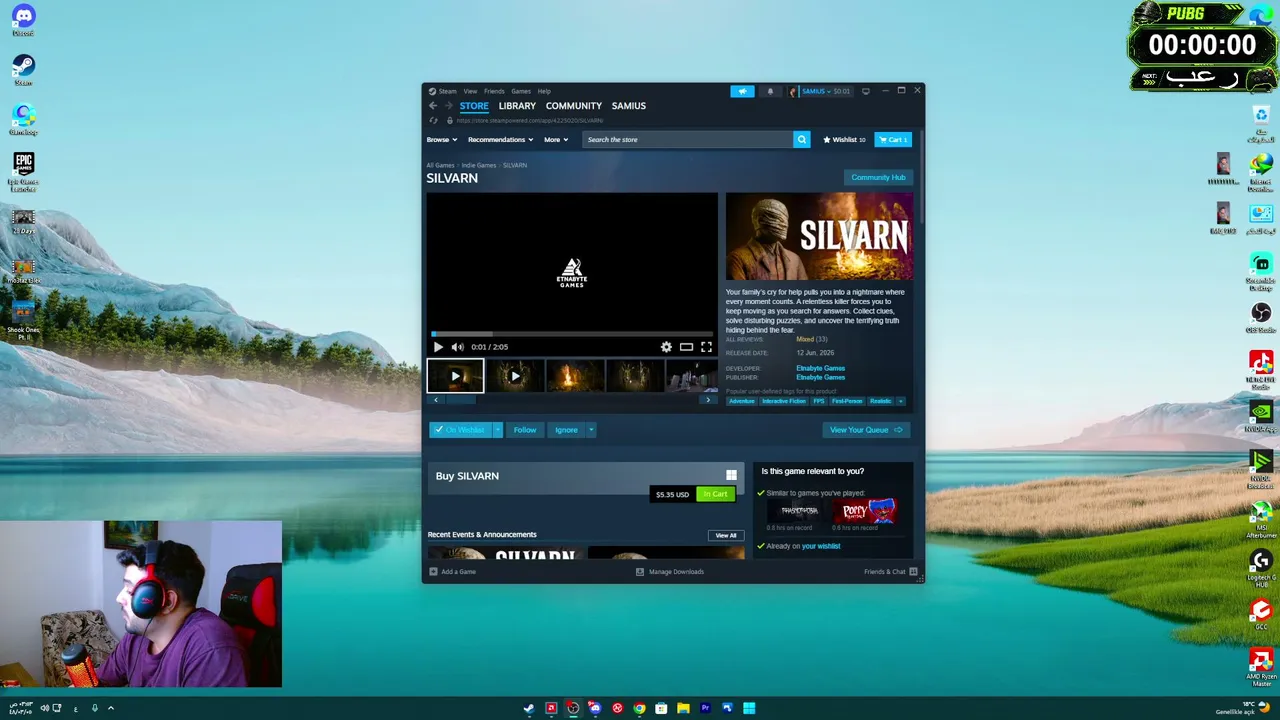This screenshot has height=720, width=1280.
Task: Select the campfire screenshot thumbnail
Action: [x=575, y=376]
